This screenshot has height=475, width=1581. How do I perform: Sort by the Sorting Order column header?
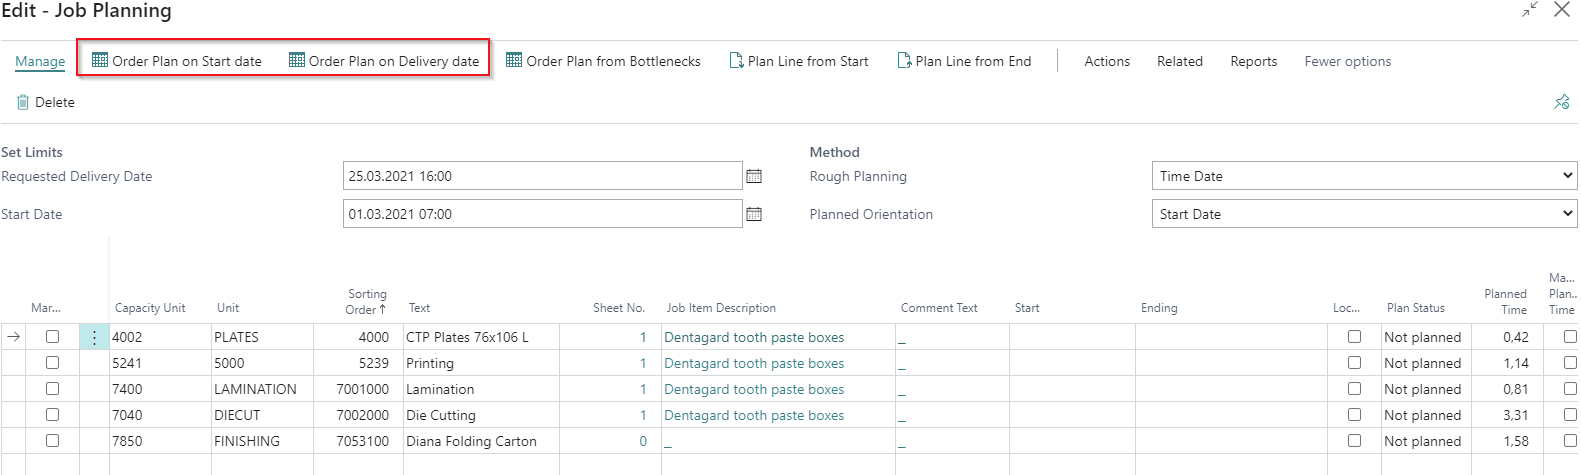[366, 301]
